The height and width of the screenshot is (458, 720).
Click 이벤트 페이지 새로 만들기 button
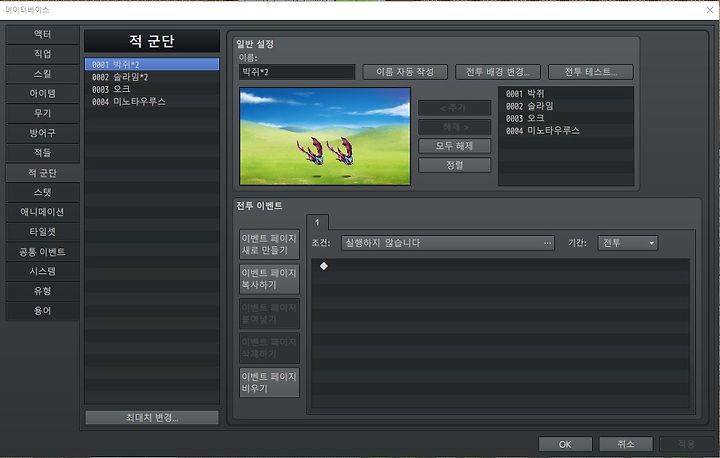point(269,244)
